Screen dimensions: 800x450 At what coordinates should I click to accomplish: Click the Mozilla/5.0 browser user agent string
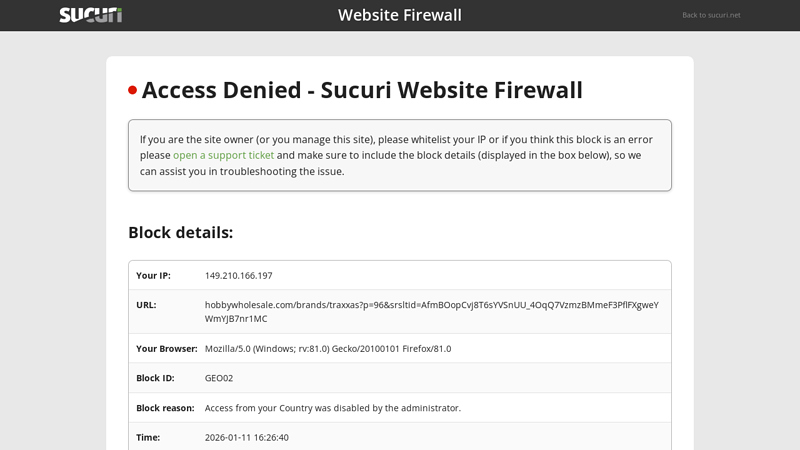328,348
